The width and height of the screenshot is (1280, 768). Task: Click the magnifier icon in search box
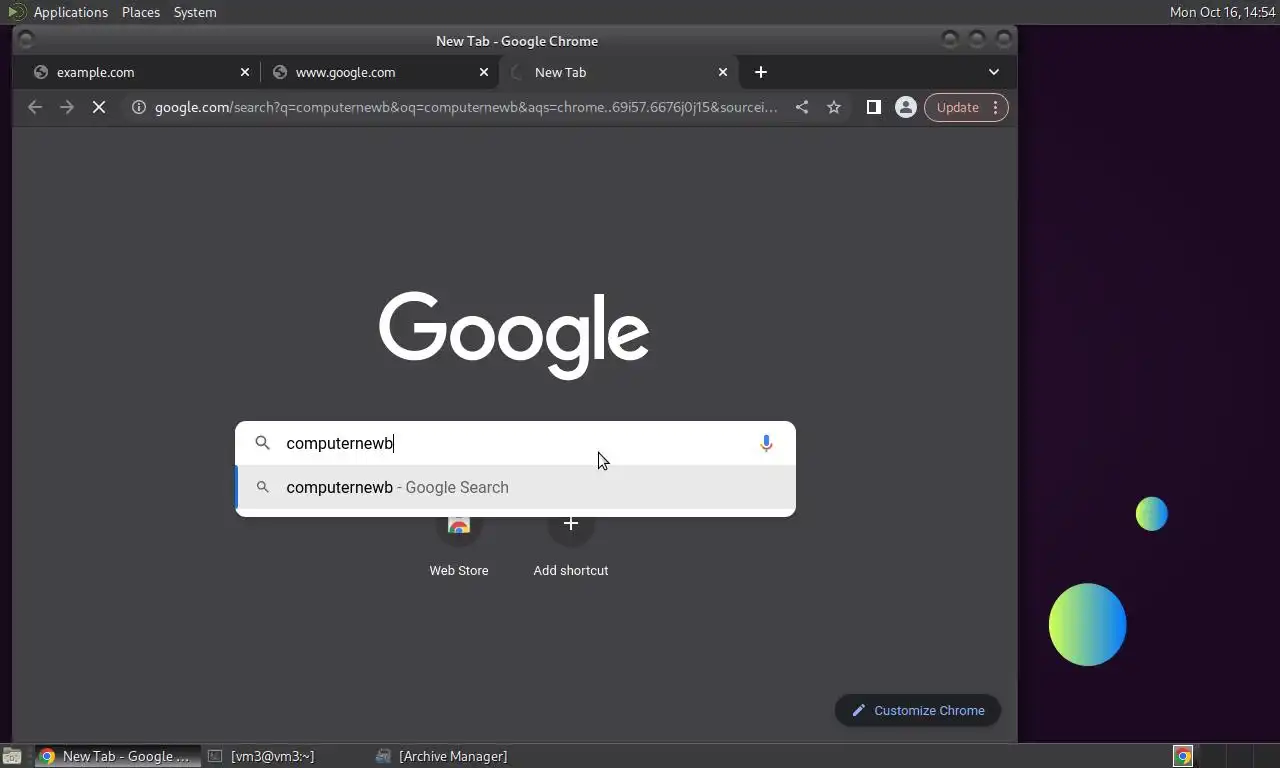(262, 443)
